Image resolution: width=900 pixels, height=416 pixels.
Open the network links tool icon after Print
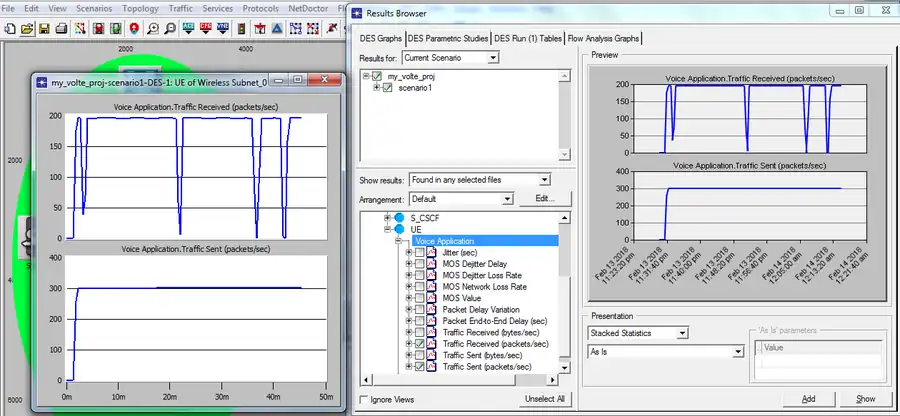(80, 28)
